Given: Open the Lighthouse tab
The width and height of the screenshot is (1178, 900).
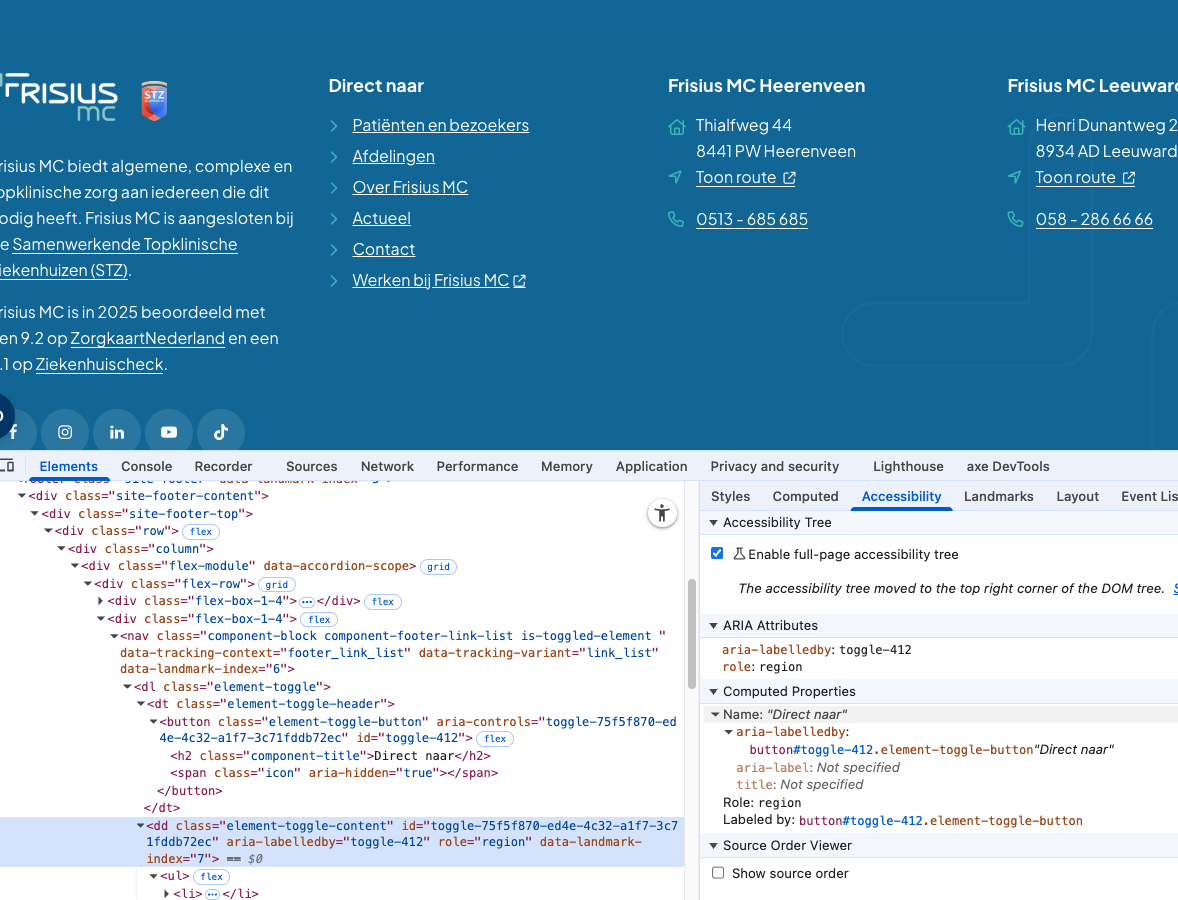Looking at the screenshot, I should [x=908, y=467].
